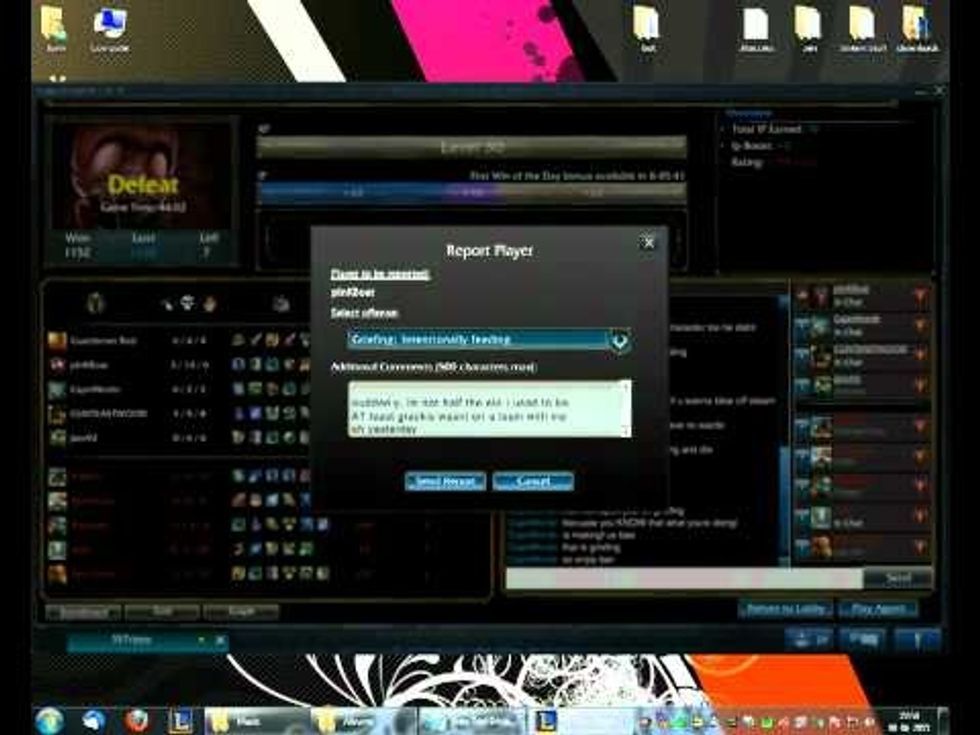Click the League of Legends taskbar icon beside Firefox
This screenshot has width=980, height=735.
[x=178, y=719]
